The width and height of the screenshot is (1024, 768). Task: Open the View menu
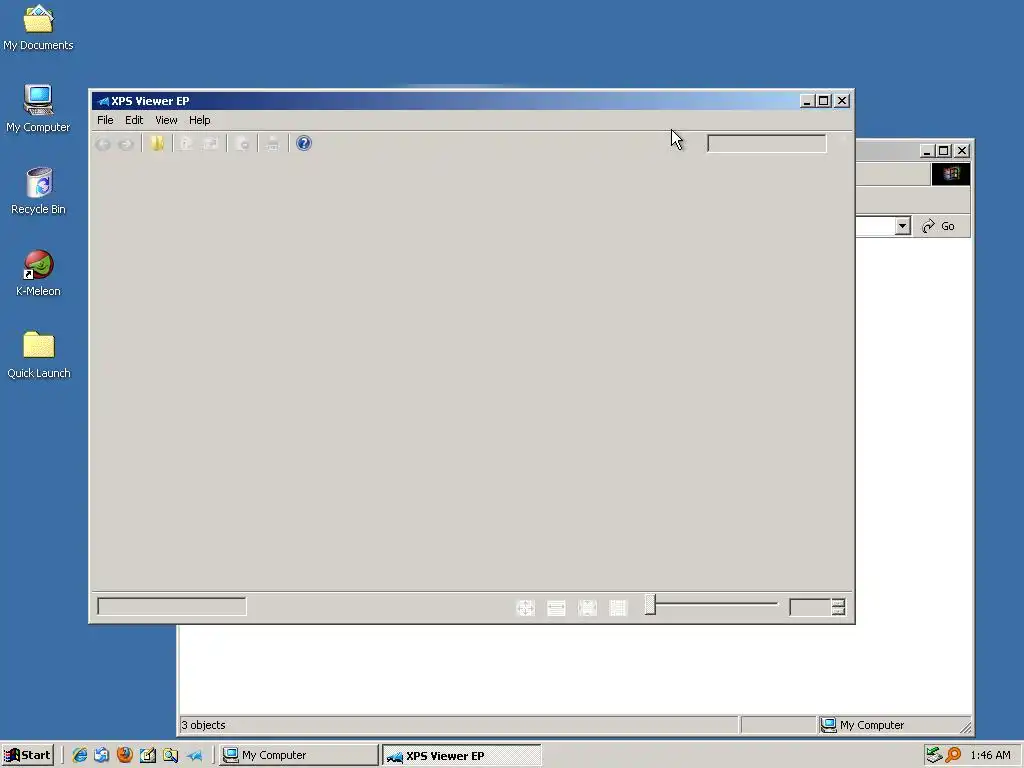166,120
